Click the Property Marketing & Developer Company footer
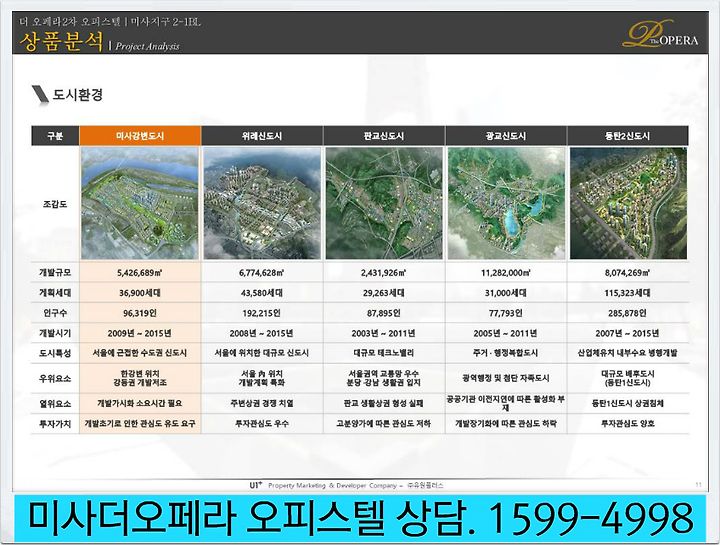 (347, 485)
